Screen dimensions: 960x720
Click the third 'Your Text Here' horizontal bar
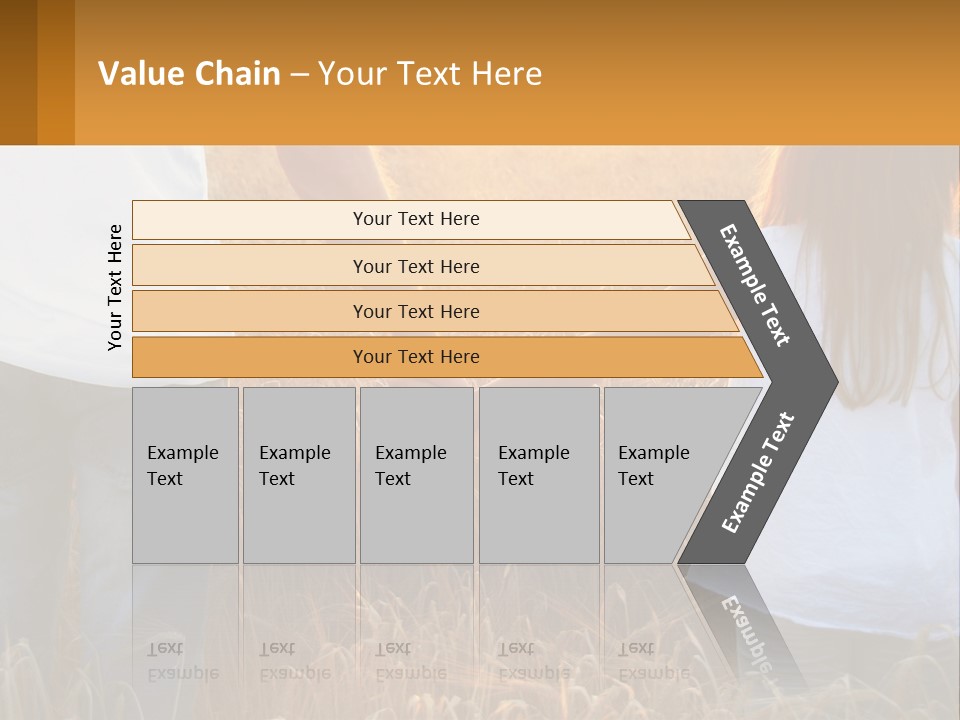(416, 311)
